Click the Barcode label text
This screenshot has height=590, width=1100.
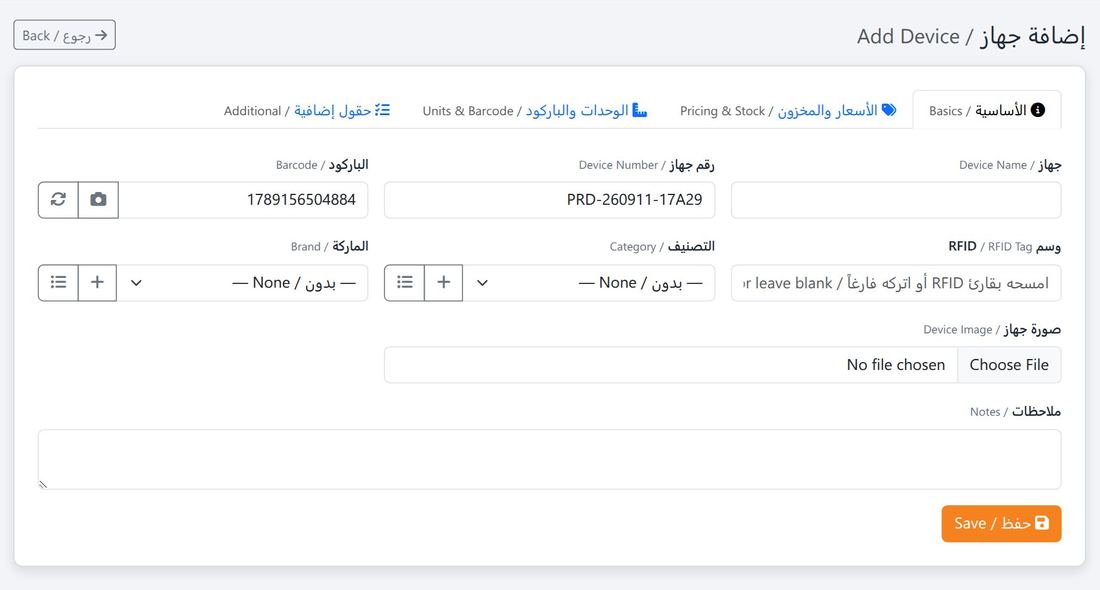point(322,165)
